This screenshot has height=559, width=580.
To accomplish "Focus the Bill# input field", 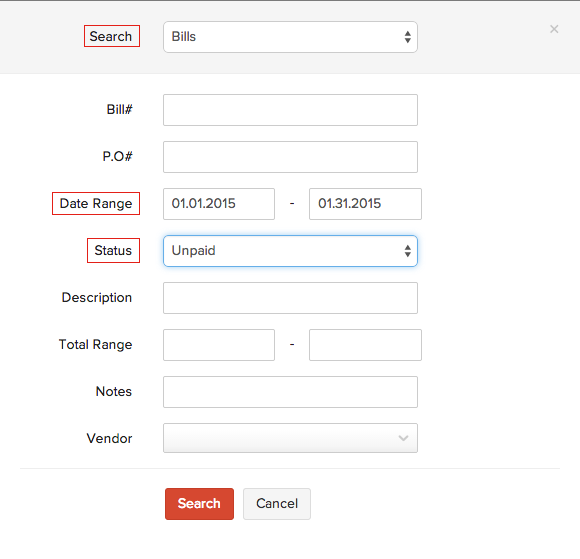I will pos(290,110).
